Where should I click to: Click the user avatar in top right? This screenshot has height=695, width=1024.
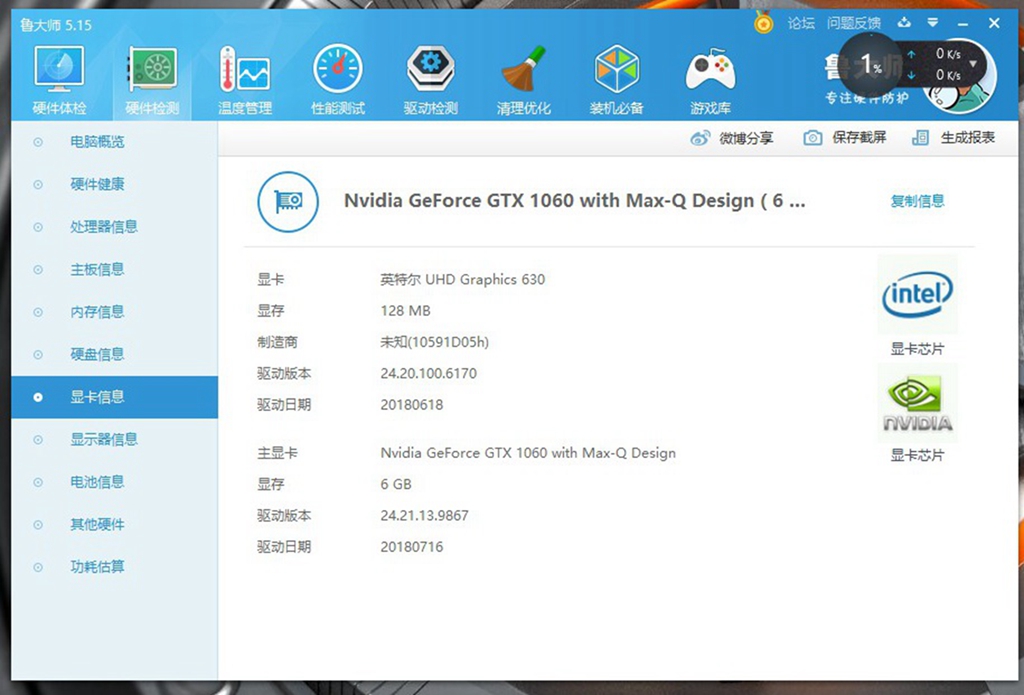point(960,78)
